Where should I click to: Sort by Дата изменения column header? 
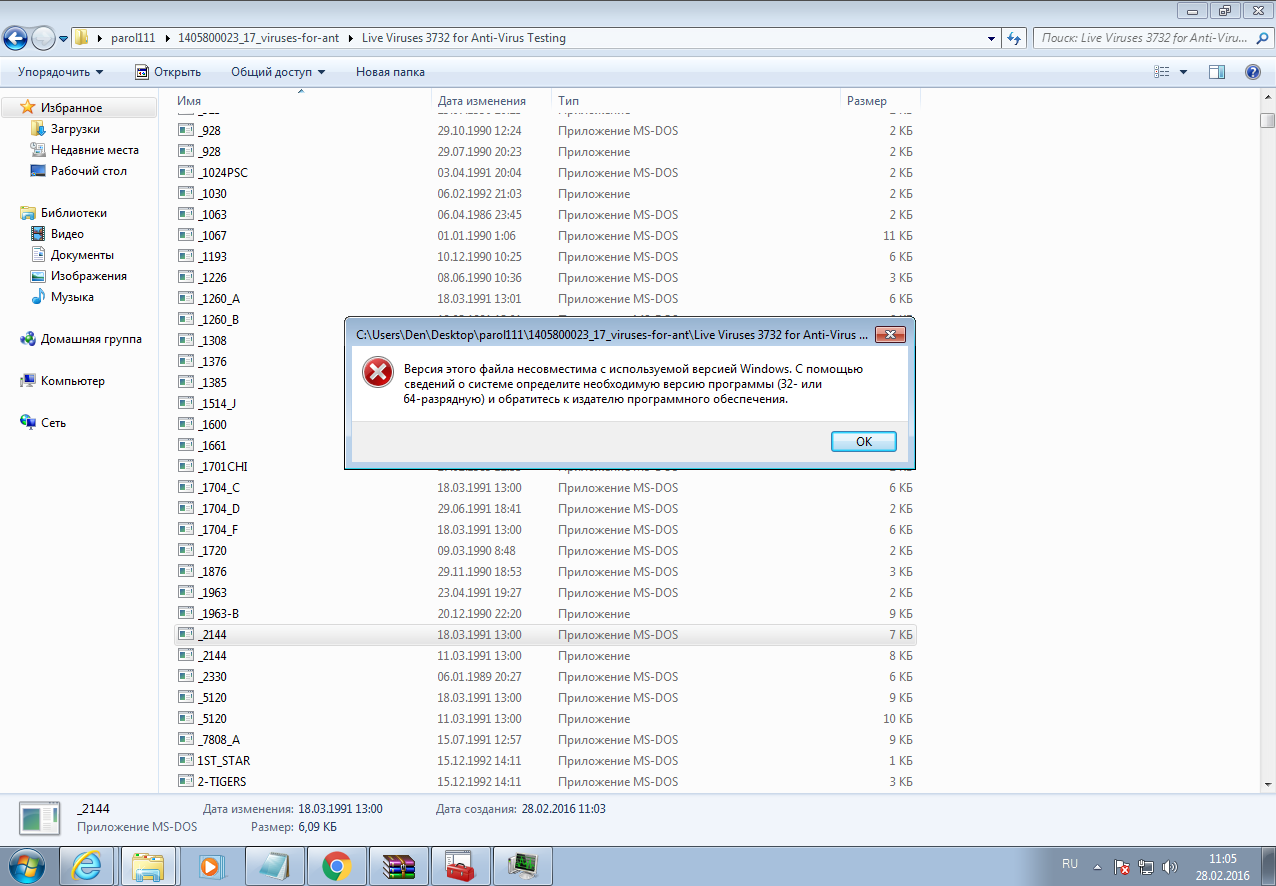[x=492, y=101]
